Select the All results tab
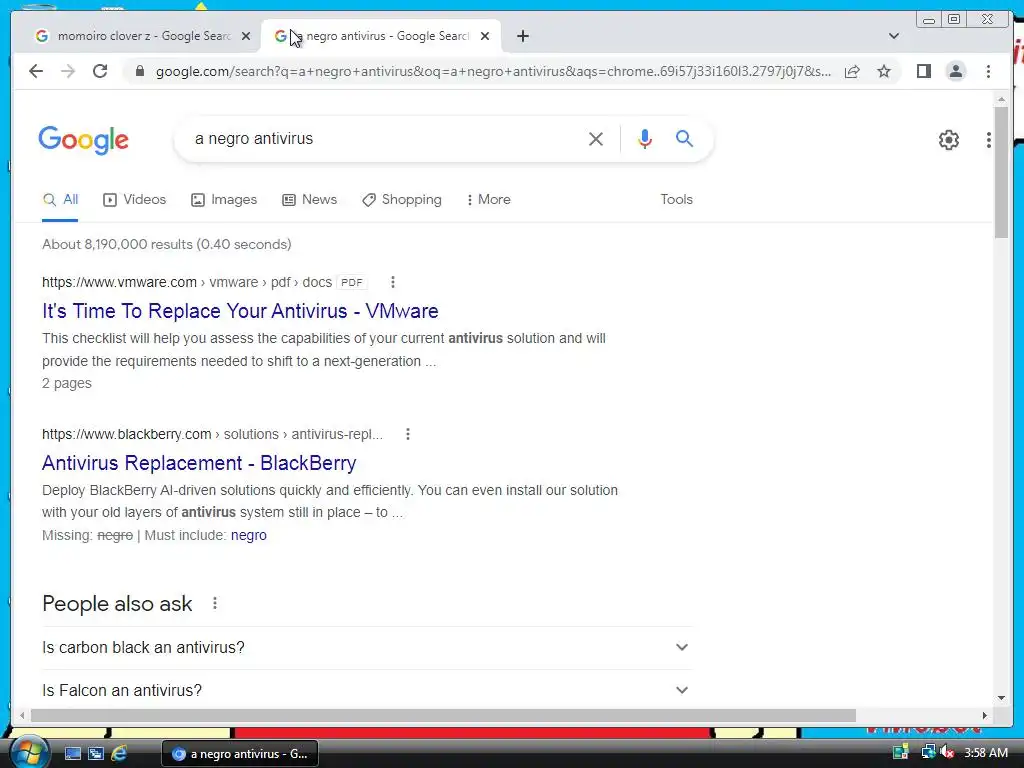Viewport: 1024px width, 768px height. (60, 200)
